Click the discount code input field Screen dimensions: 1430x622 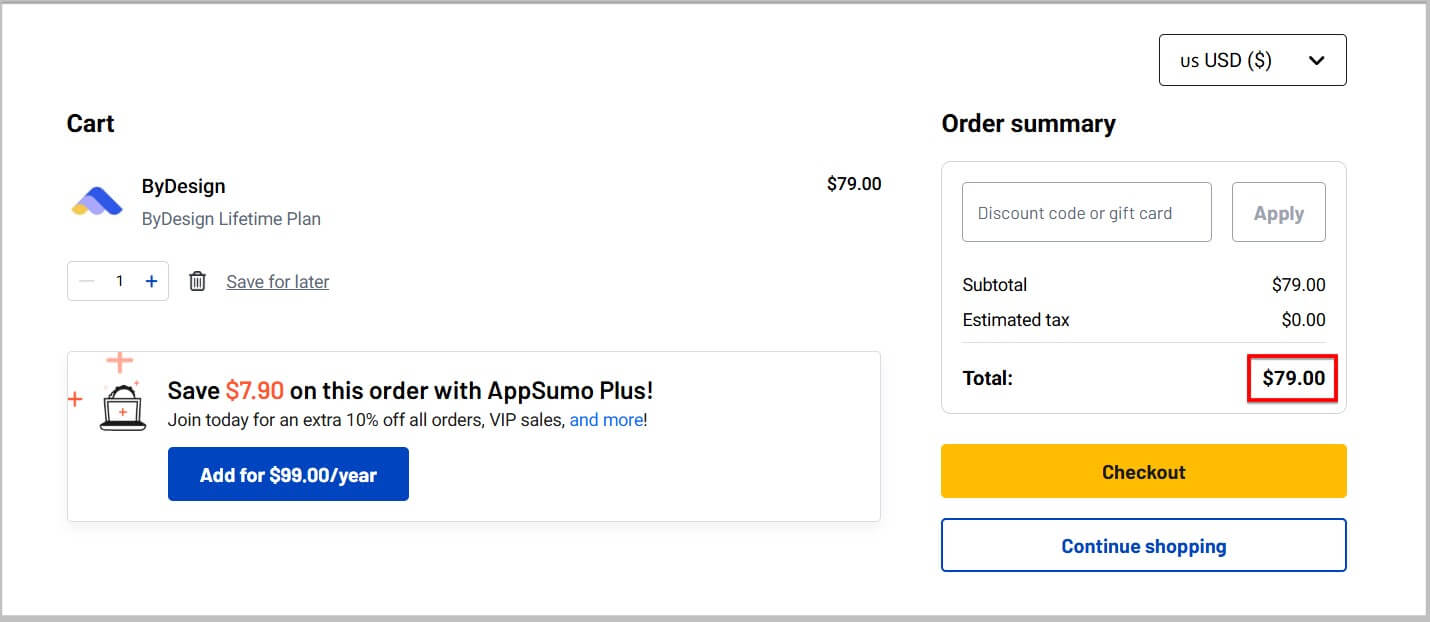(1086, 212)
